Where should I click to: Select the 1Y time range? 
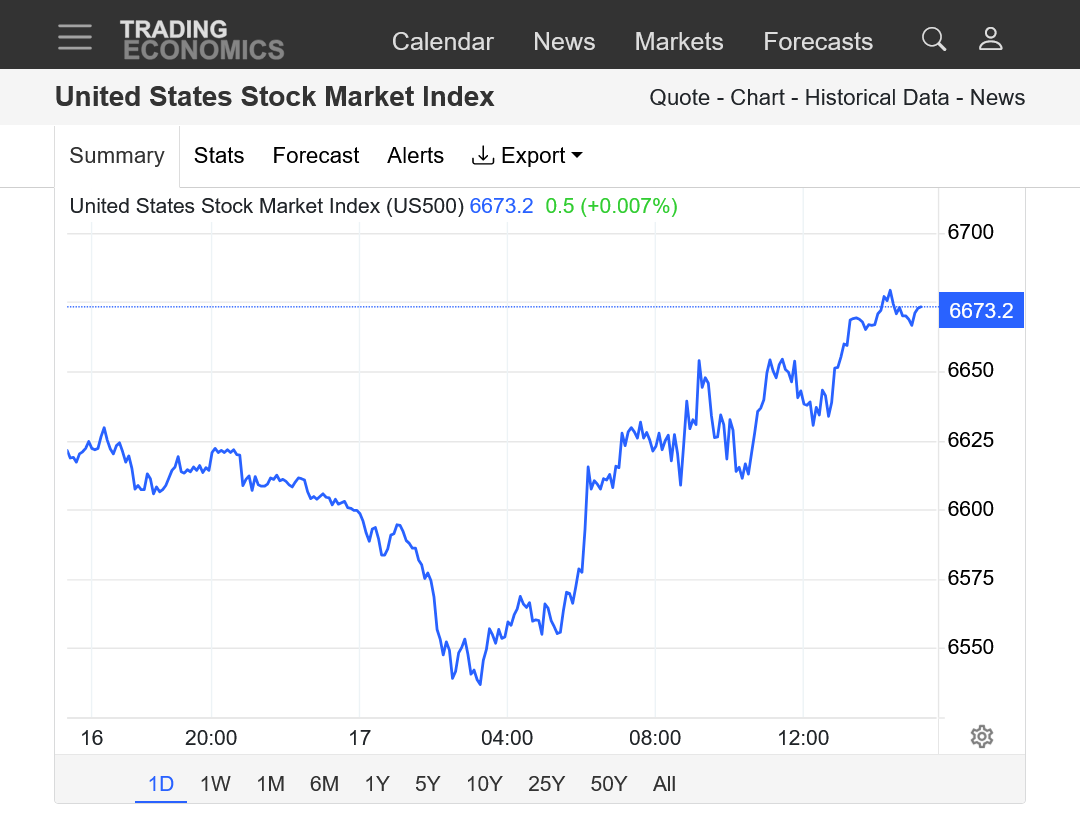coord(376,784)
